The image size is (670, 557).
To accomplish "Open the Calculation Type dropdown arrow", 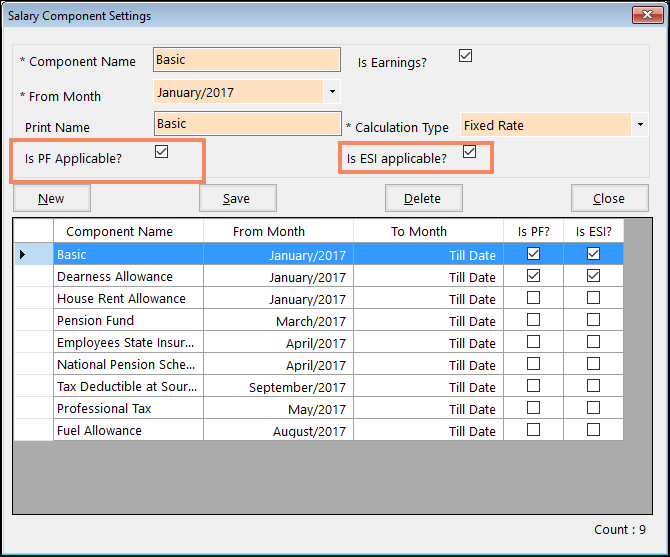I will [640, 125].
